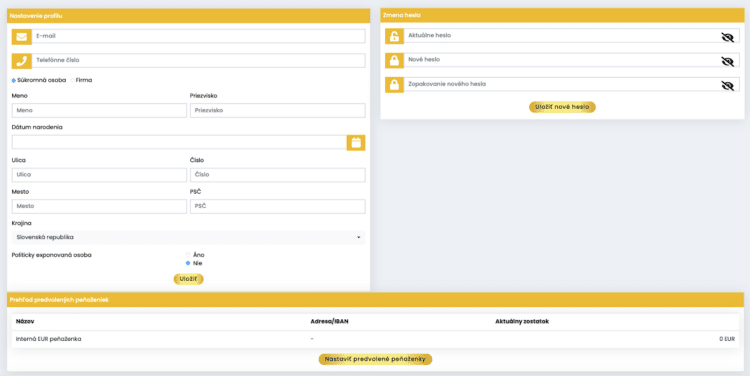
Task: Click the Zmena hesla panel header
Action: 562,15
